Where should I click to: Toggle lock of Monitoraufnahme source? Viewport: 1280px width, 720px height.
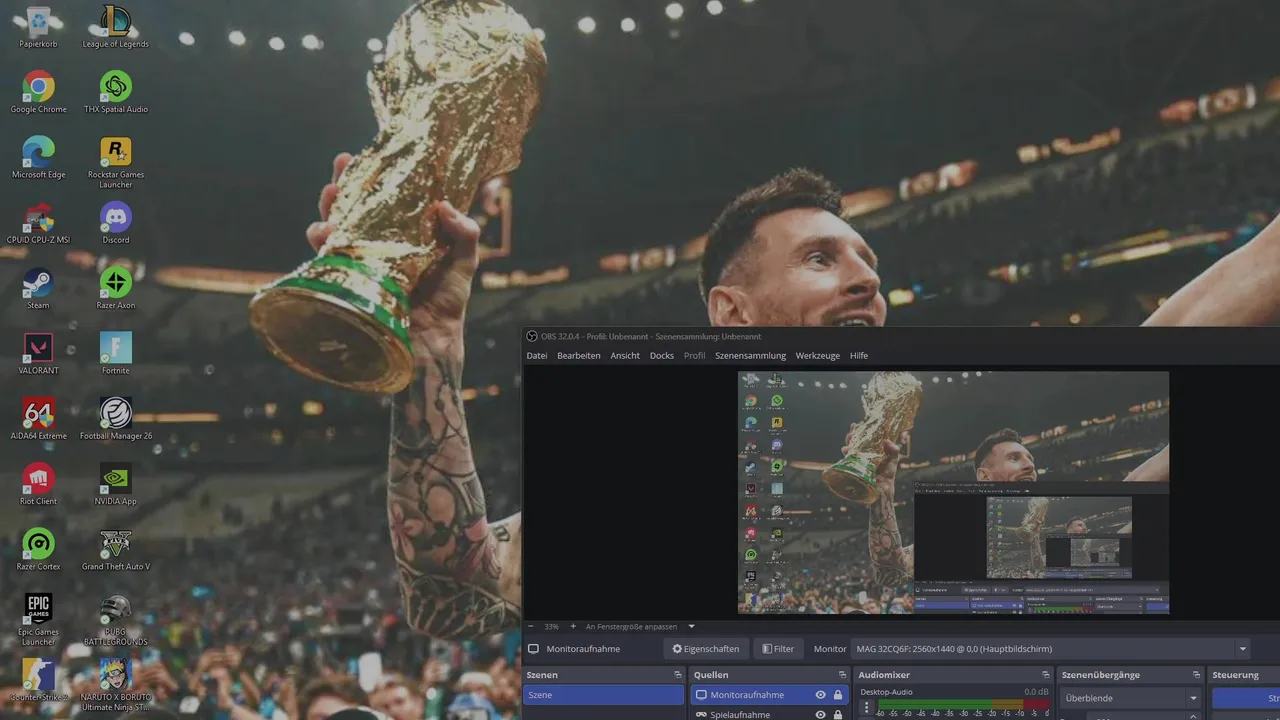point(838,695)
